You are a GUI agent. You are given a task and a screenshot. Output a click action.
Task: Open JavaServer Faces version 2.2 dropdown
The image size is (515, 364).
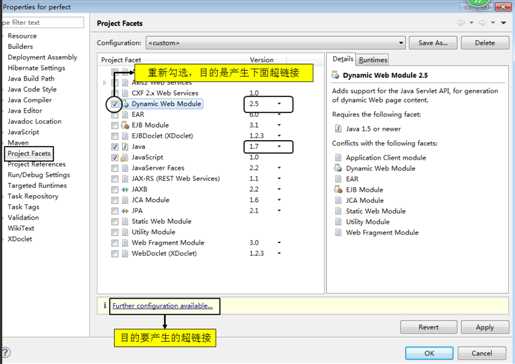pyautogui.click(x=279, y=168)
